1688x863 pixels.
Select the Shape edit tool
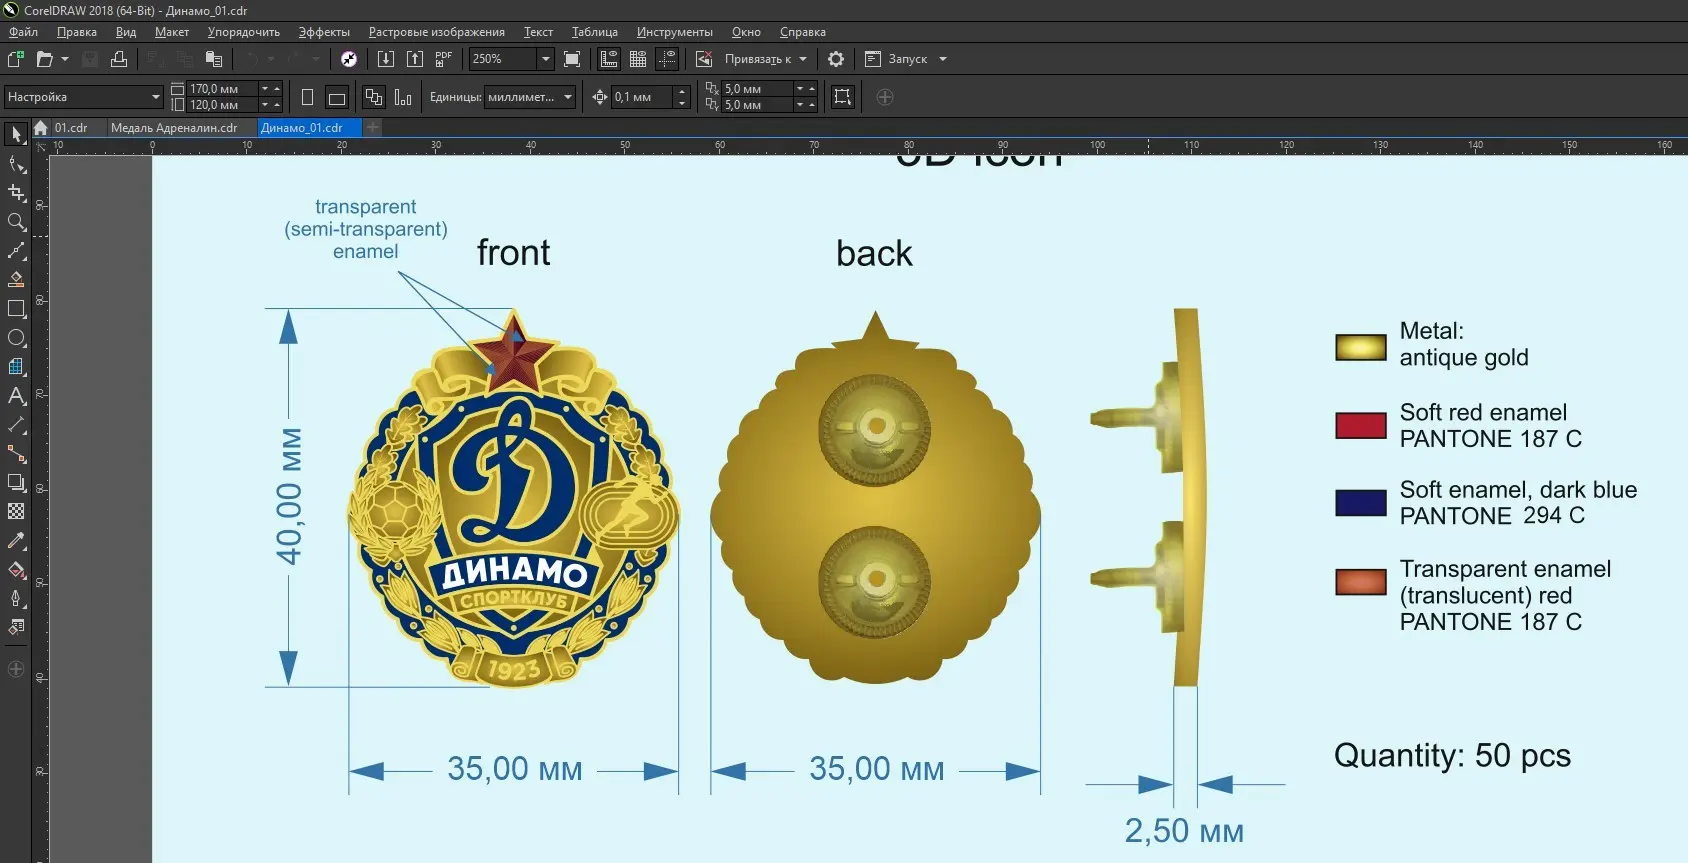[16, 164]
